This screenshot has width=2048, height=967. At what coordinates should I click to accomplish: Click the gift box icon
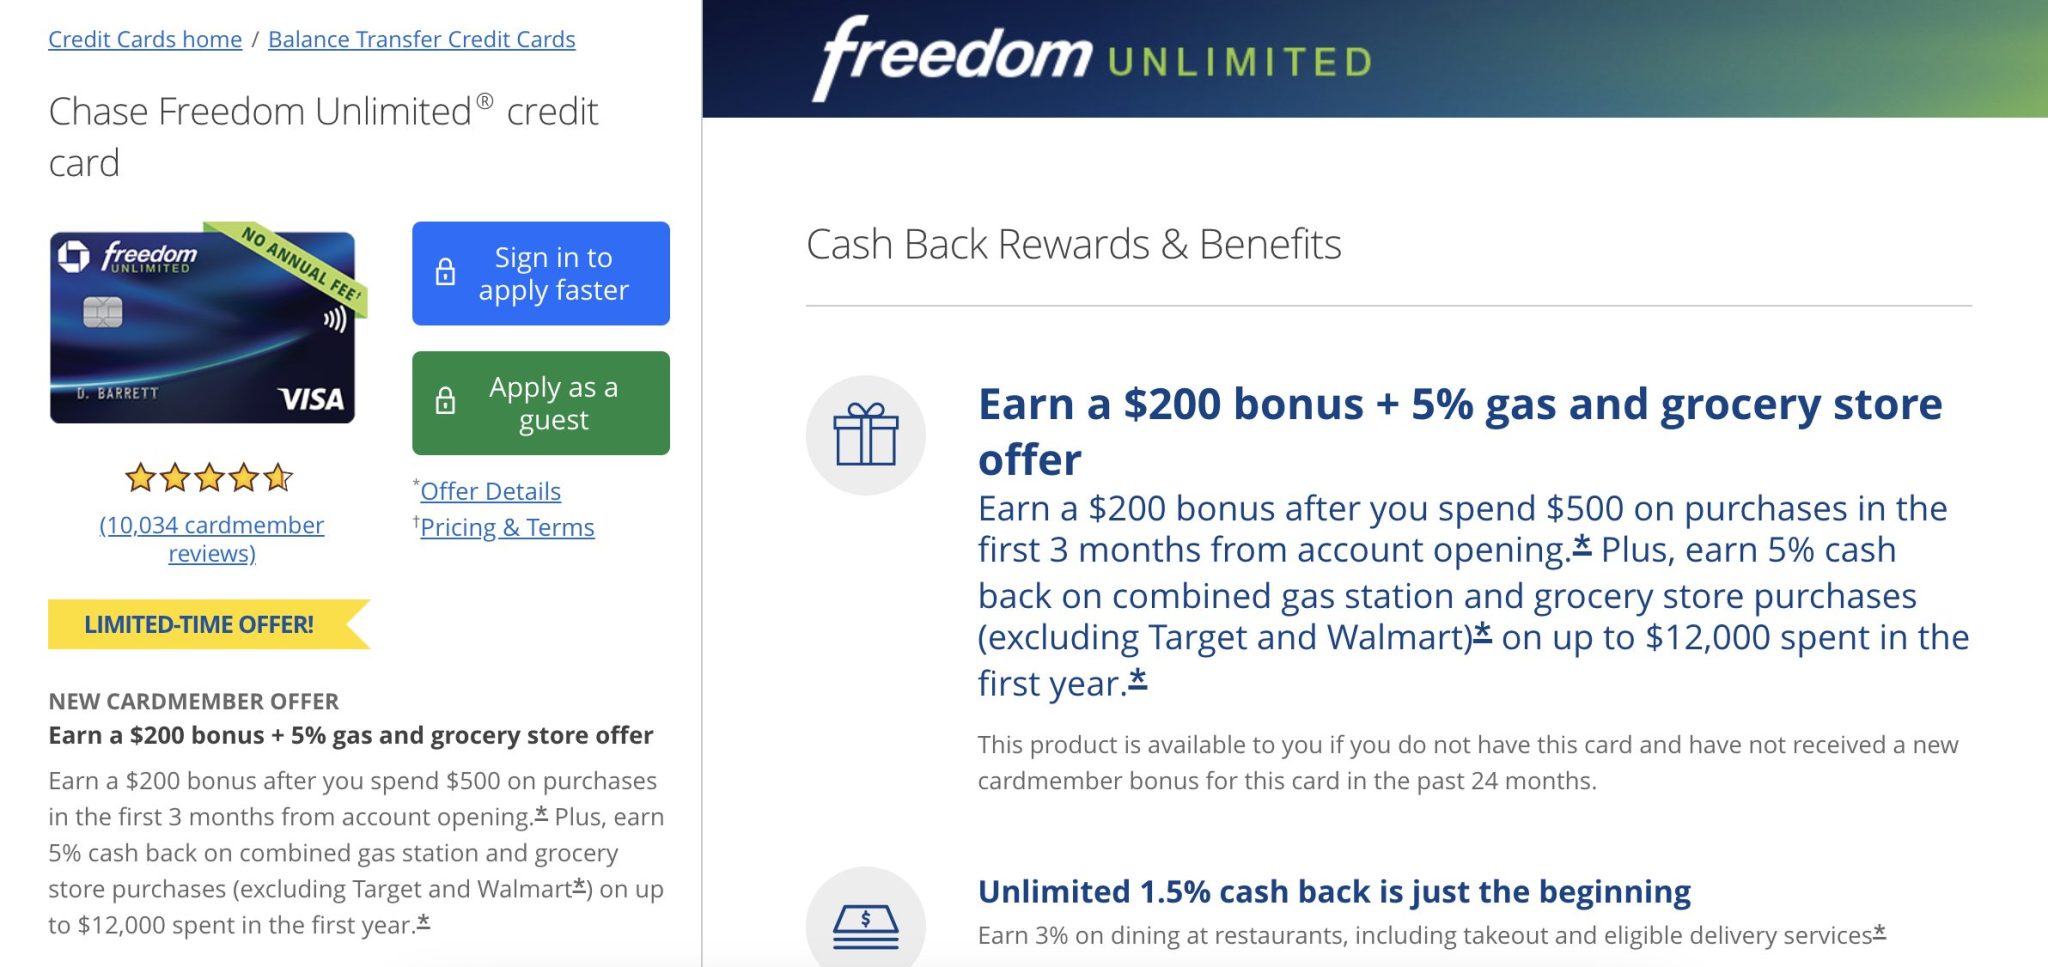[866, 434]
